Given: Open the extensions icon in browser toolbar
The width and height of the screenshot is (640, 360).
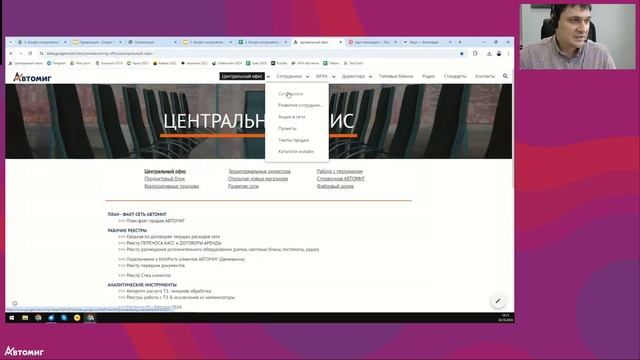Looking at the screenshot, I should point(475,53).
